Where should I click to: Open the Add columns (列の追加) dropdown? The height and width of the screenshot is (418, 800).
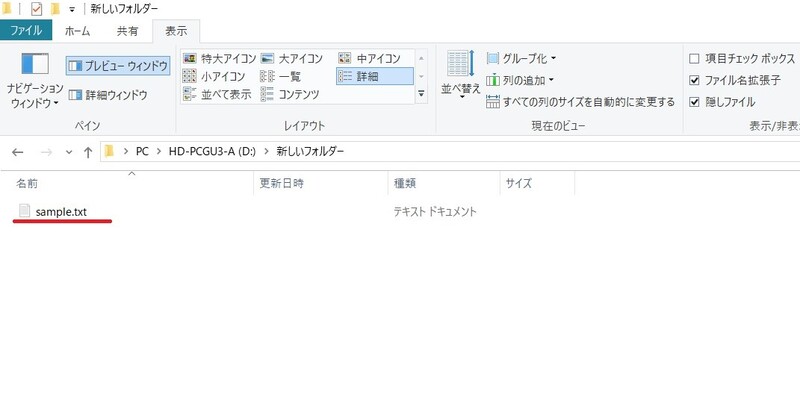point(520,80)
